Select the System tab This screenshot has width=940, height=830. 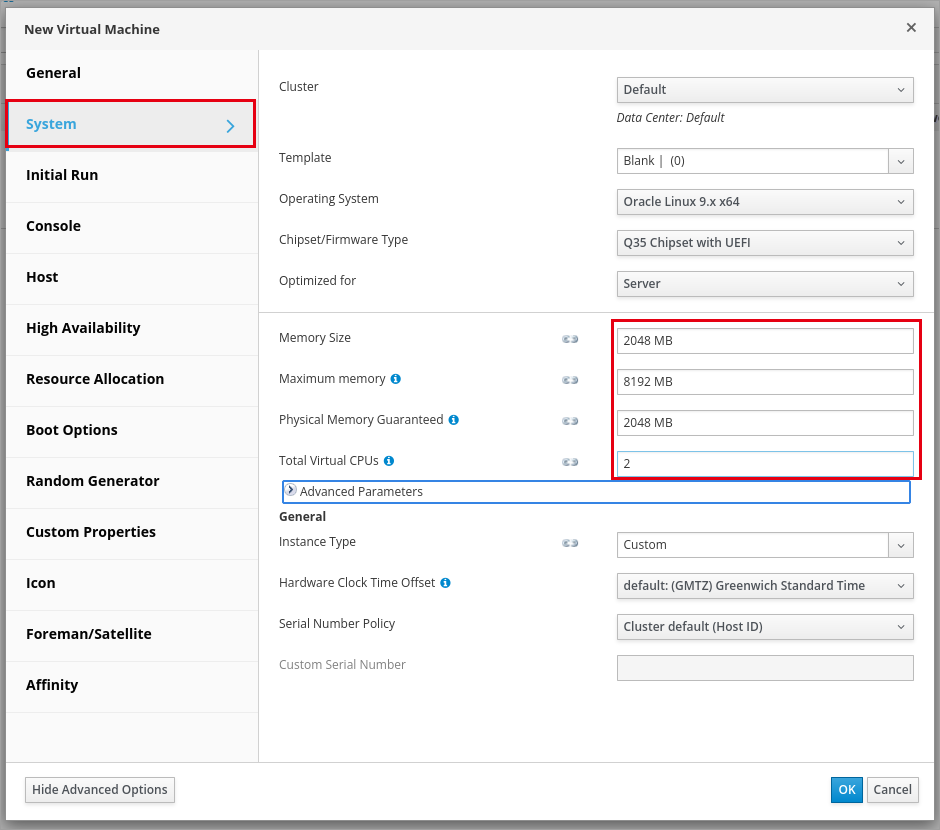tap(132, 124)
